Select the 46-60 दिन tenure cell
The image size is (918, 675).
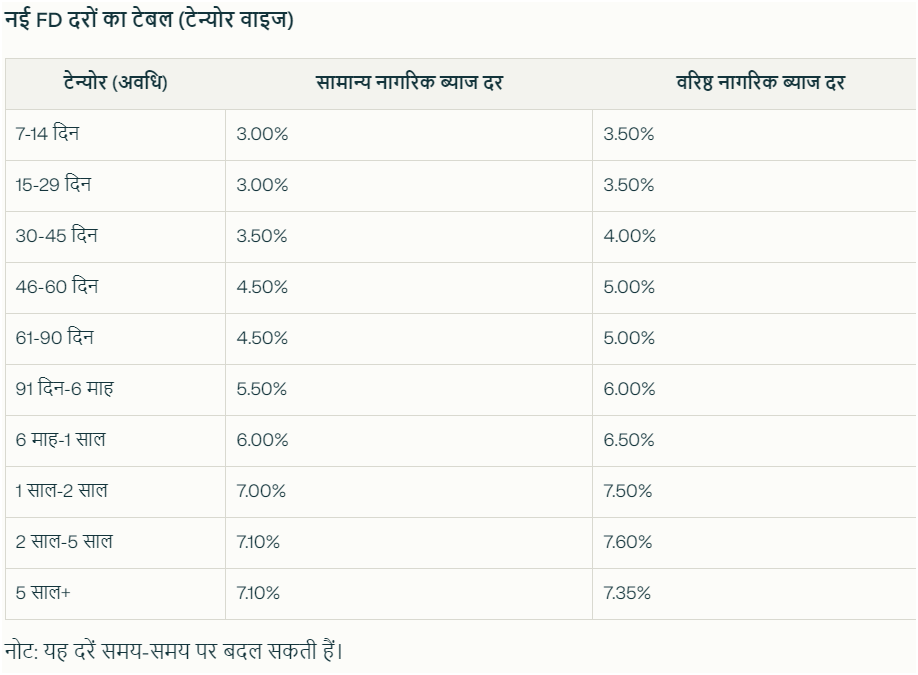coord(57,287)
